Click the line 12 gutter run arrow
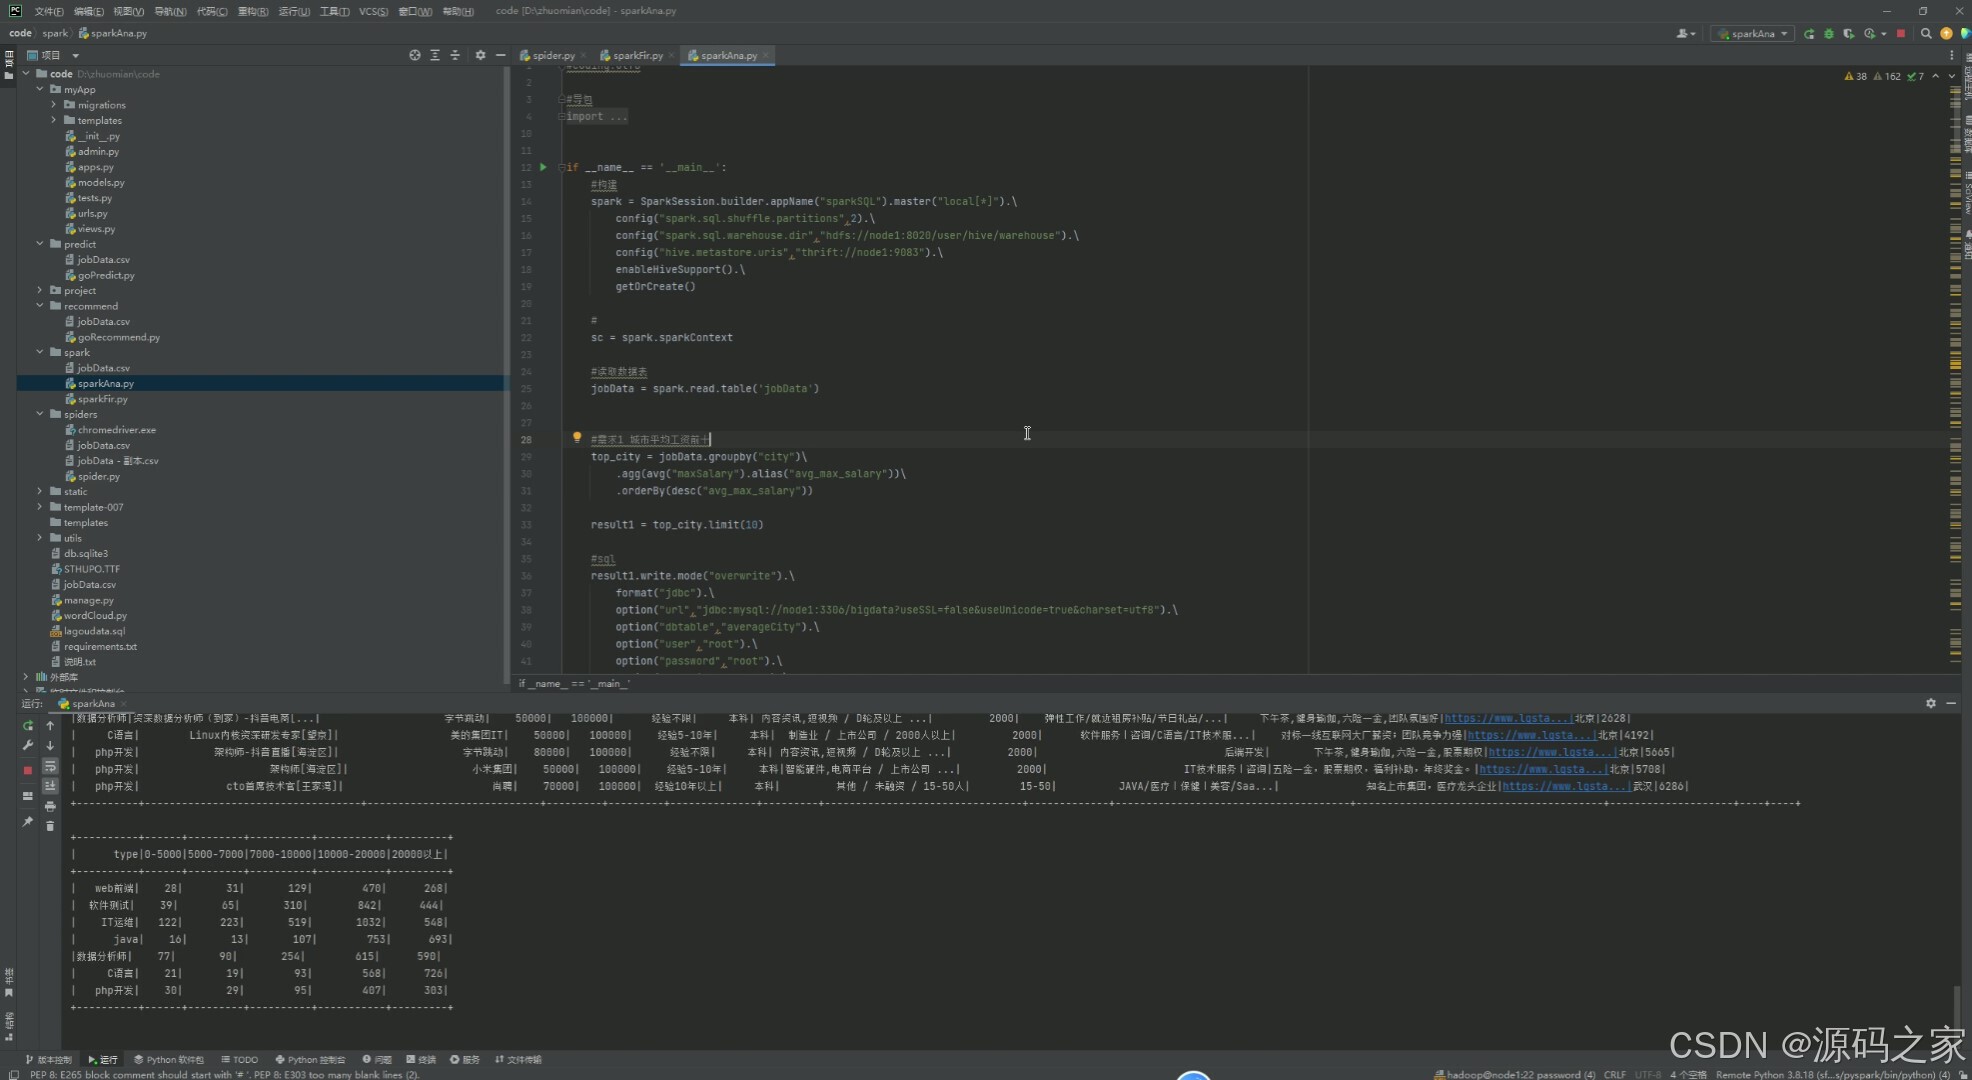This screenshot has width=1972, height=1080. tap(543, 167)
